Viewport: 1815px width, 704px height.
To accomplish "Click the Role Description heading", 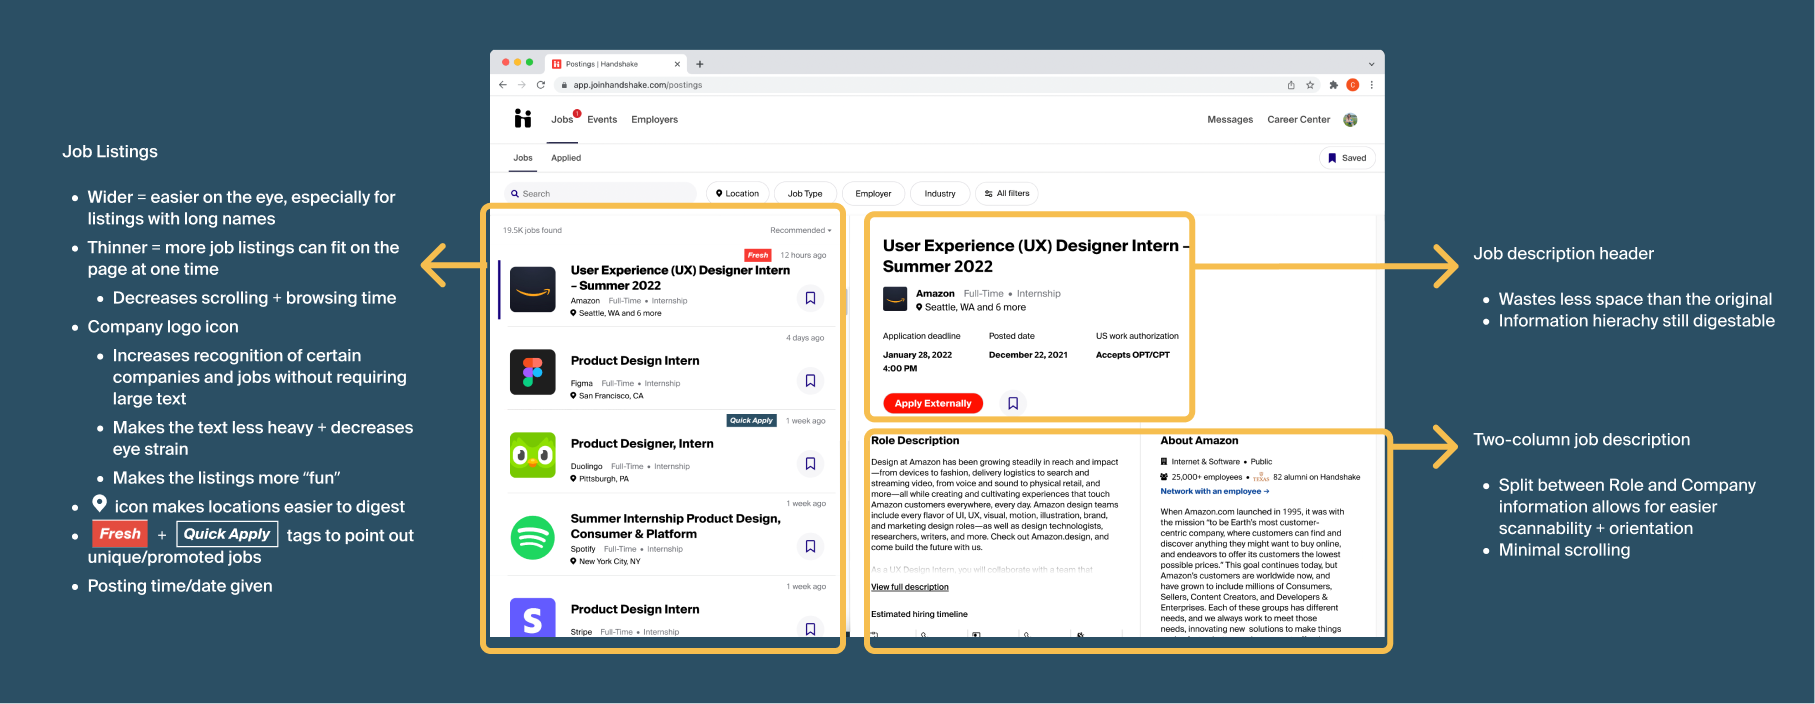I will click(915, 440).
